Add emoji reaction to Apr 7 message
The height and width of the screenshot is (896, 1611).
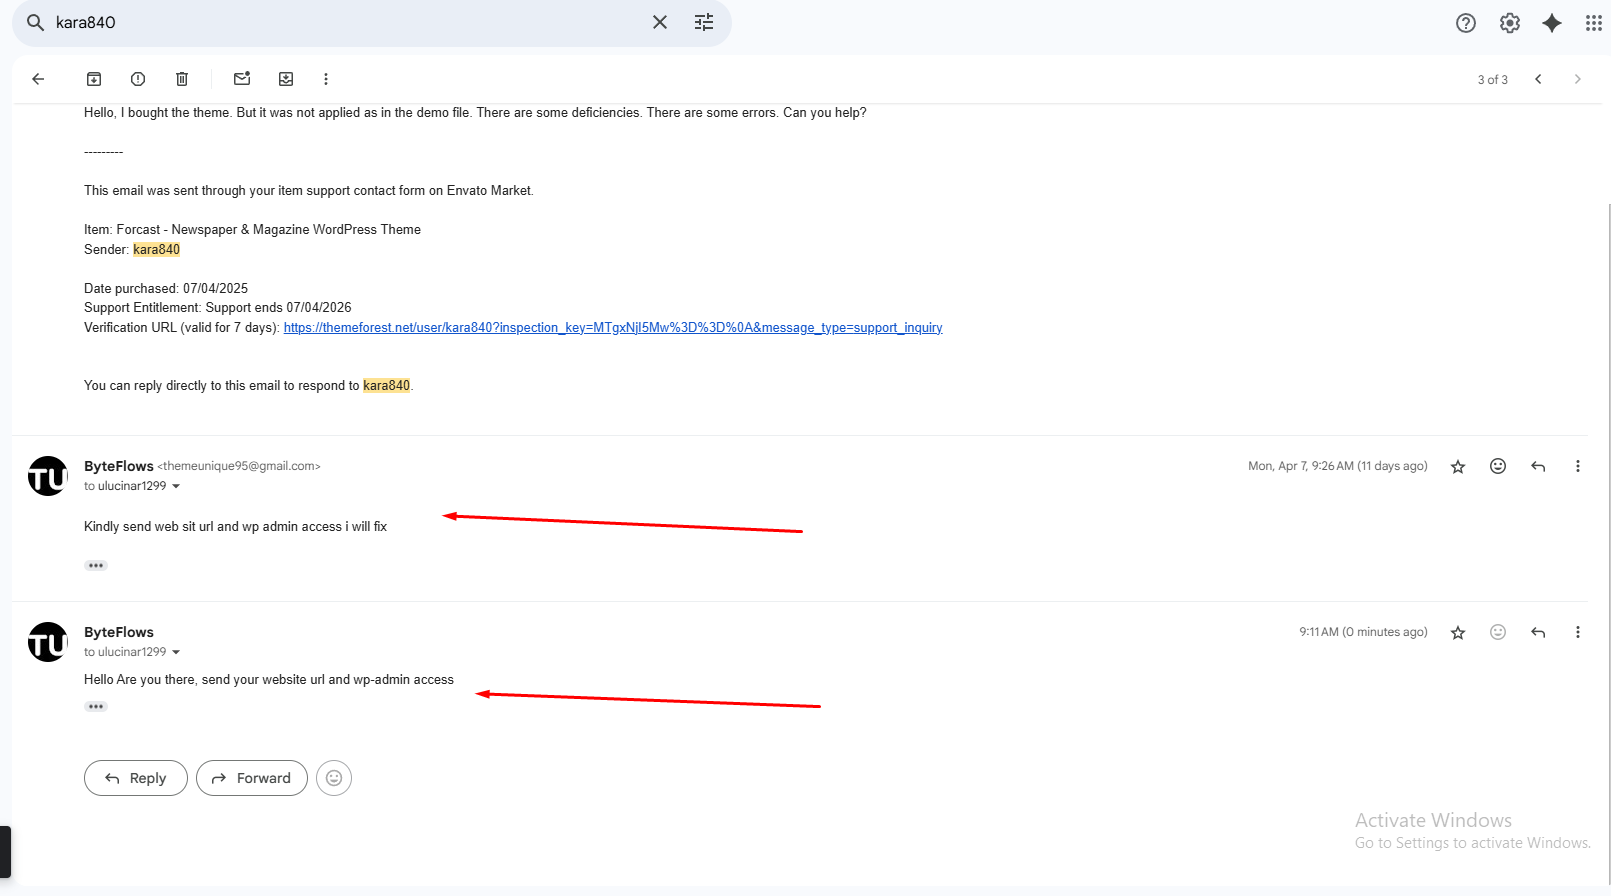[x=1498, y=466]
